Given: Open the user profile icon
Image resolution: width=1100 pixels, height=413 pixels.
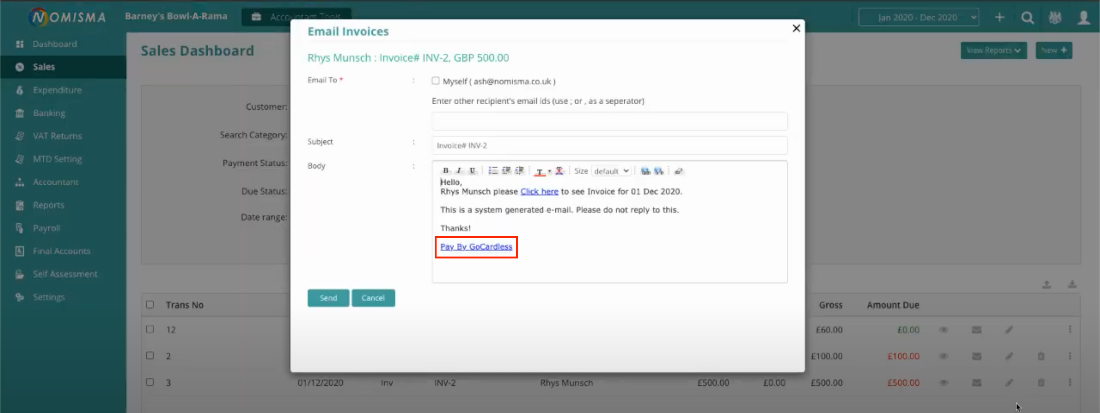Looking at the screenshot, I should 1084,18.
